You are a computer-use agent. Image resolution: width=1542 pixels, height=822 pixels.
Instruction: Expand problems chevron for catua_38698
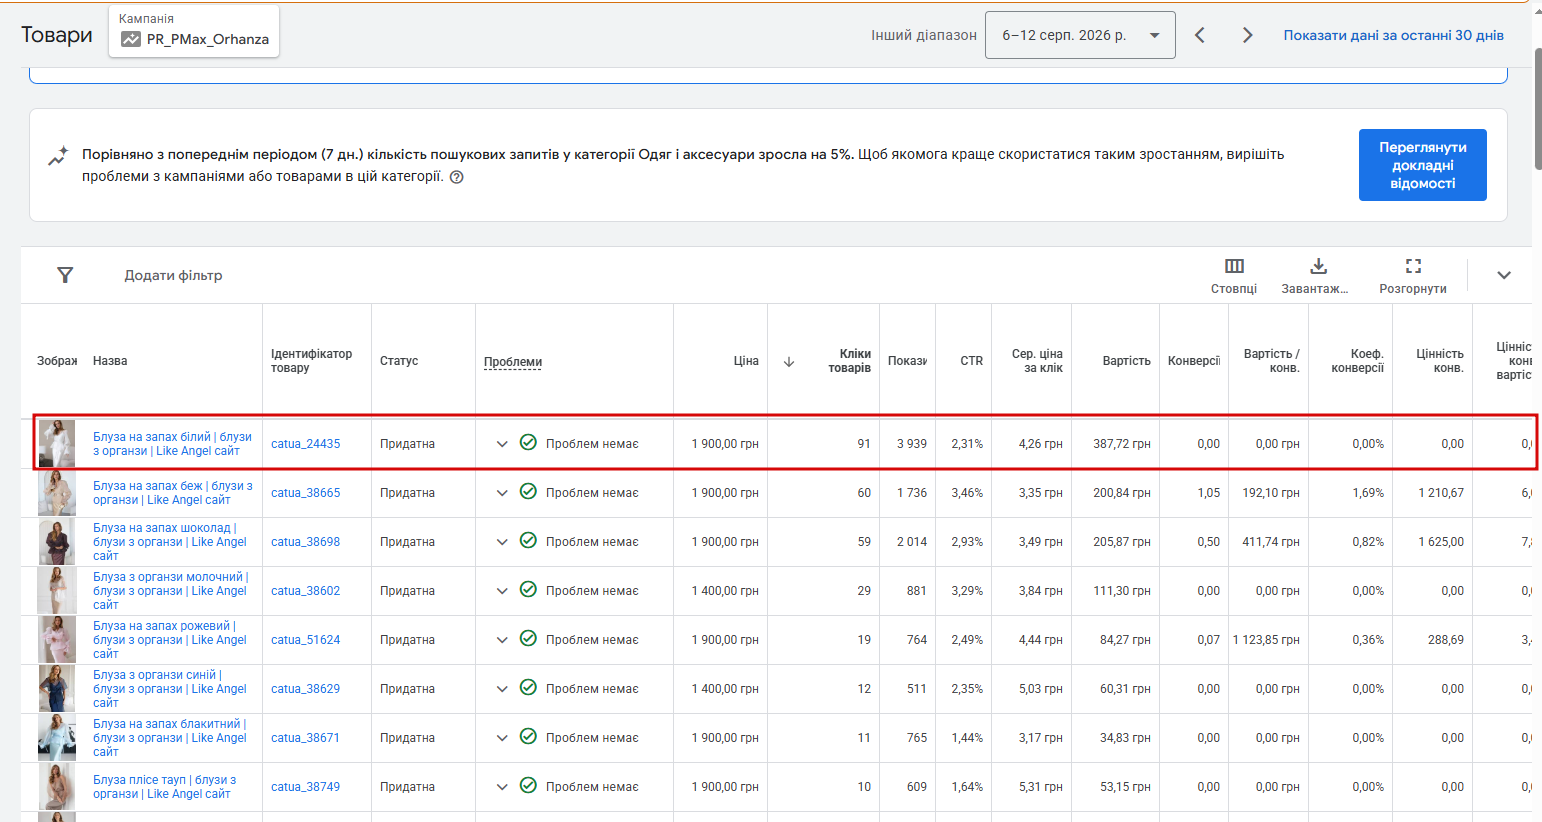coord(502,542)
